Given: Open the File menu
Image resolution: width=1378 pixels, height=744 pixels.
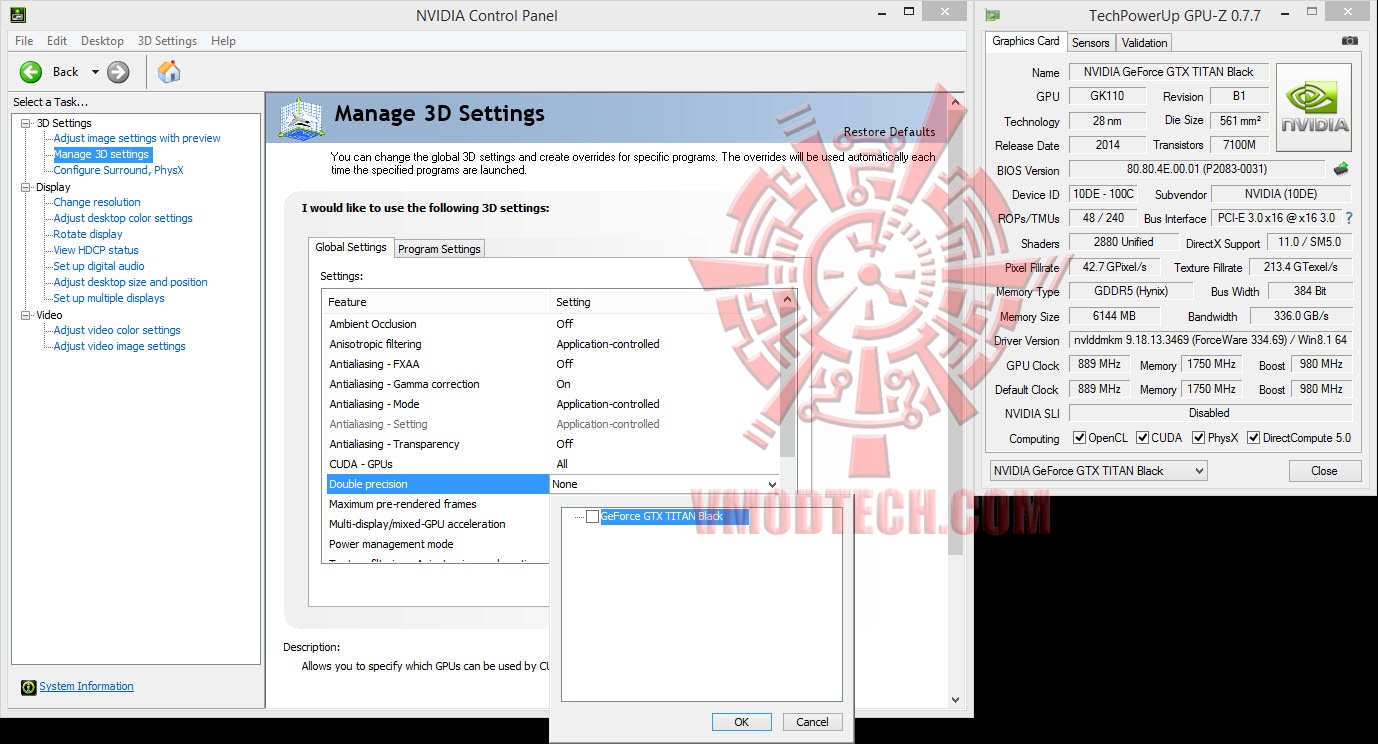Looking at the screenshot, I should pyautogui.click(x=24, y=41).
